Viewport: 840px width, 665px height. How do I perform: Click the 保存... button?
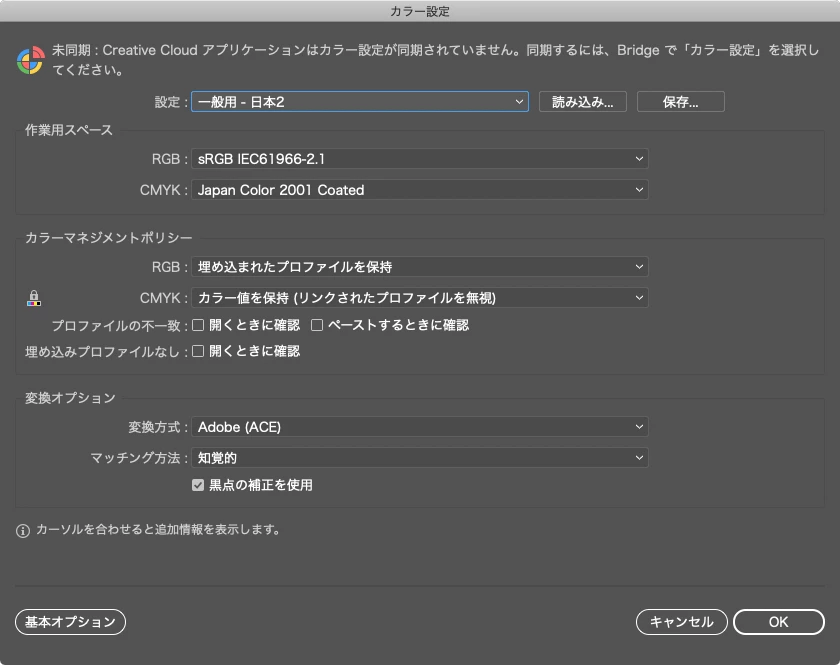point(680,102)
